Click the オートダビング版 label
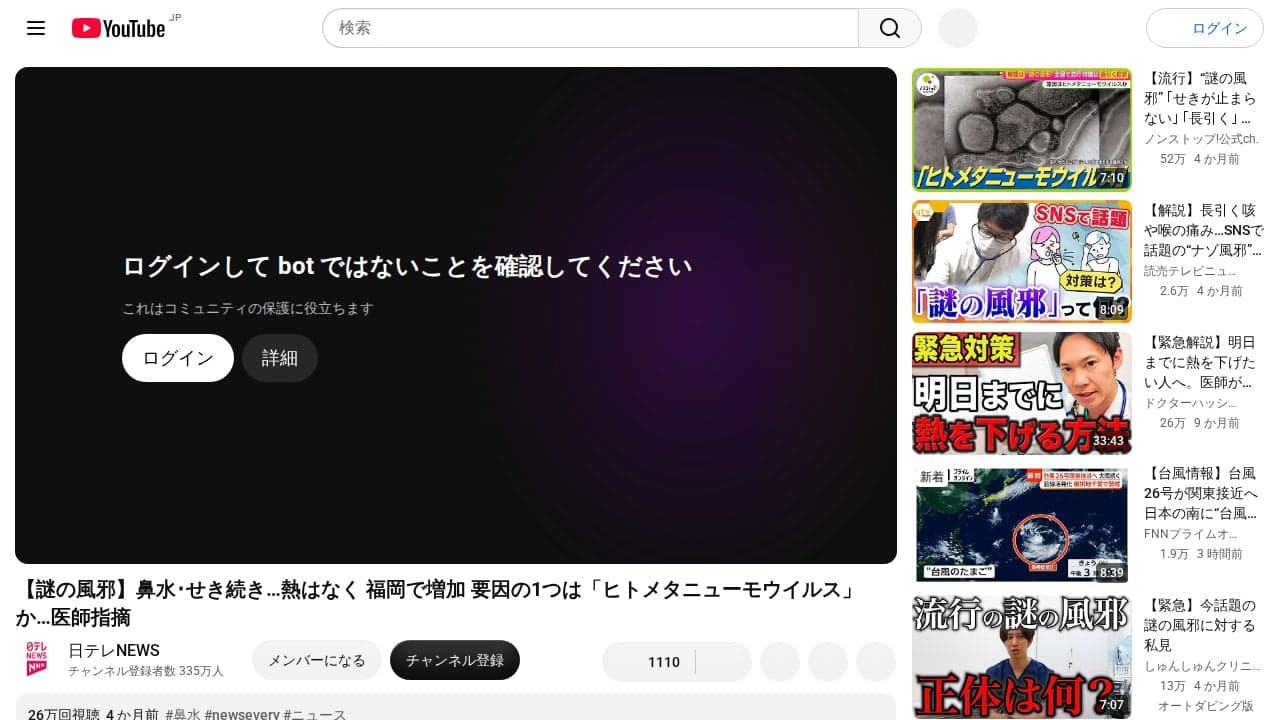1280x720 pixels. click(x=1206, y=706)
